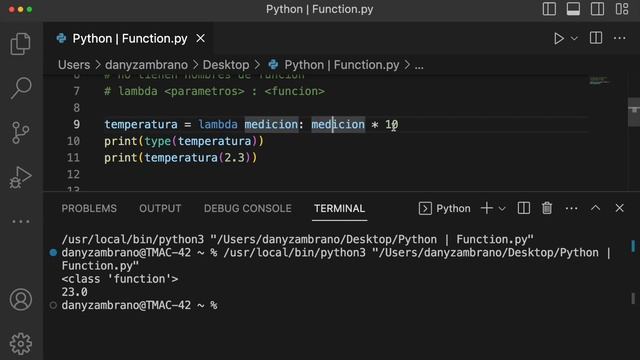Click print(type(temperatura)) line
The width and height of the screenshot is (640, 360).
184,141
